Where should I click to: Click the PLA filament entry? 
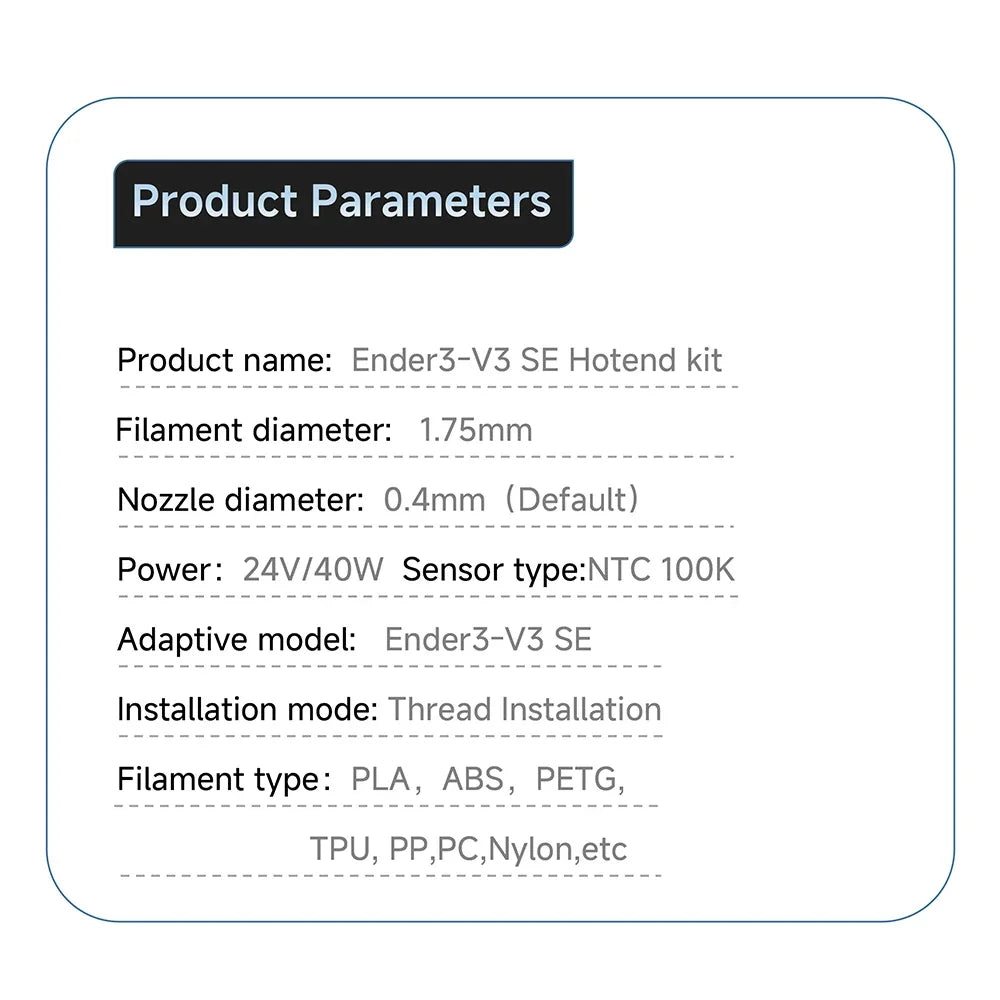click(x=380, y=779)
